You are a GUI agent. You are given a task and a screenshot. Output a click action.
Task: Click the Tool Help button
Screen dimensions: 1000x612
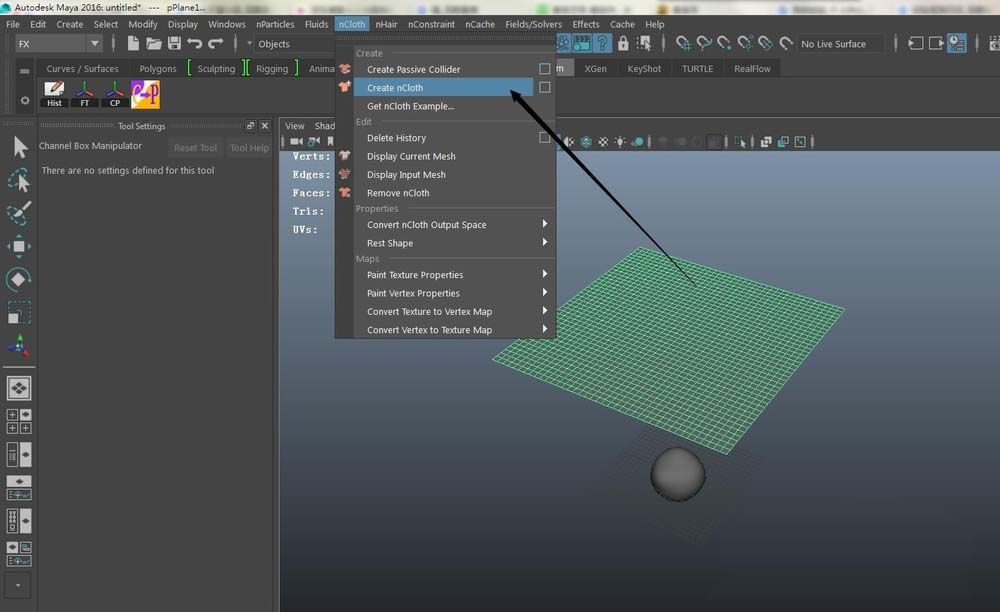[x=249, y=147]
